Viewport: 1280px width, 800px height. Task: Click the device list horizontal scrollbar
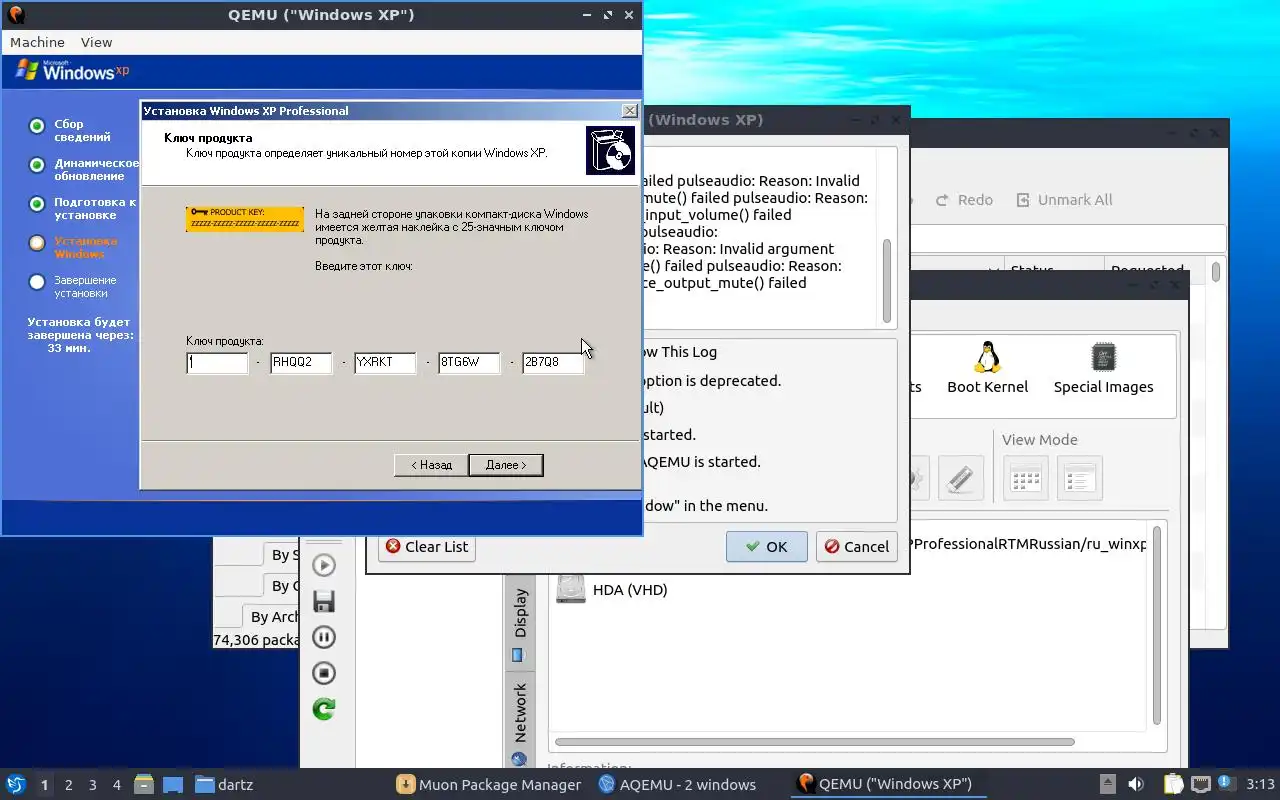click(814, 742)
